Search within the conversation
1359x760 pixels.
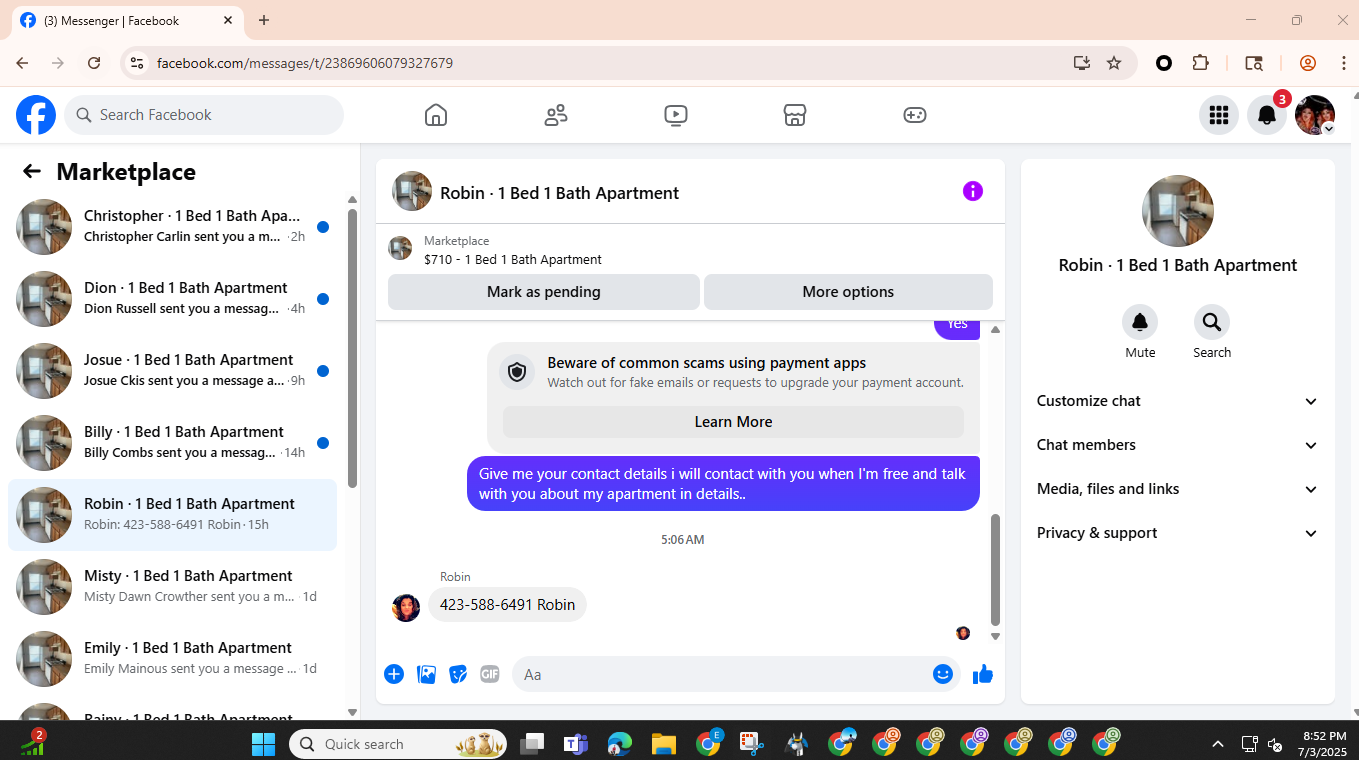pos(1212,322)
